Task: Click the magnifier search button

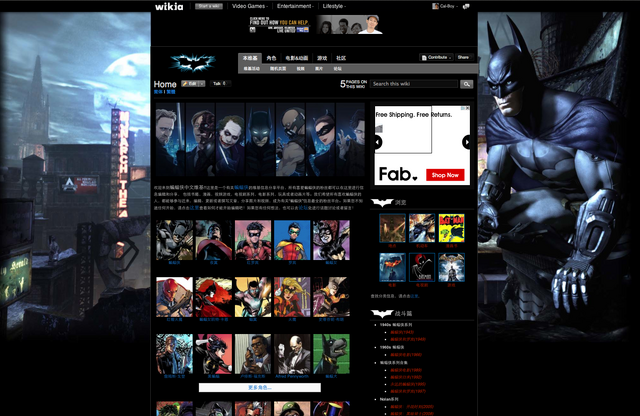Action: [467, 84]
